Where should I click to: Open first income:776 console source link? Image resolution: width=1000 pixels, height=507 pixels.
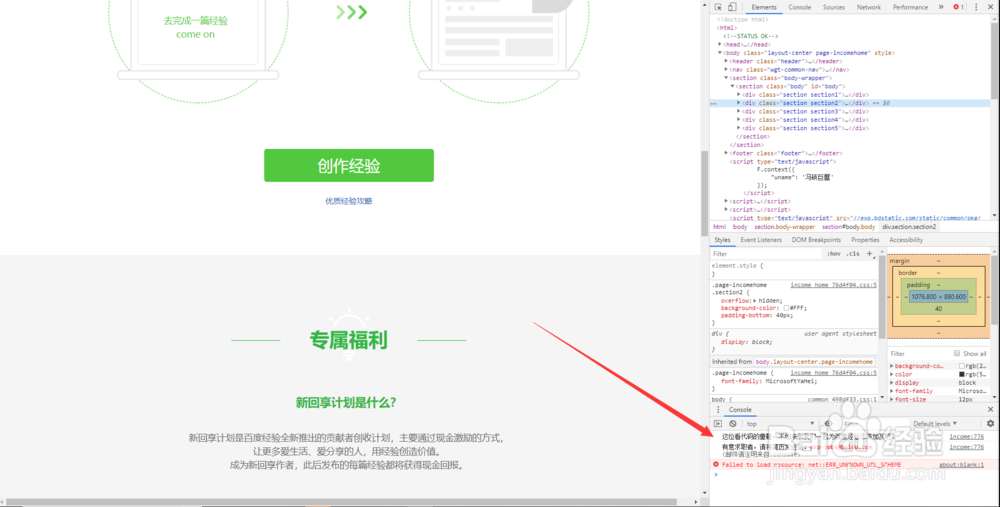[966, 436]
